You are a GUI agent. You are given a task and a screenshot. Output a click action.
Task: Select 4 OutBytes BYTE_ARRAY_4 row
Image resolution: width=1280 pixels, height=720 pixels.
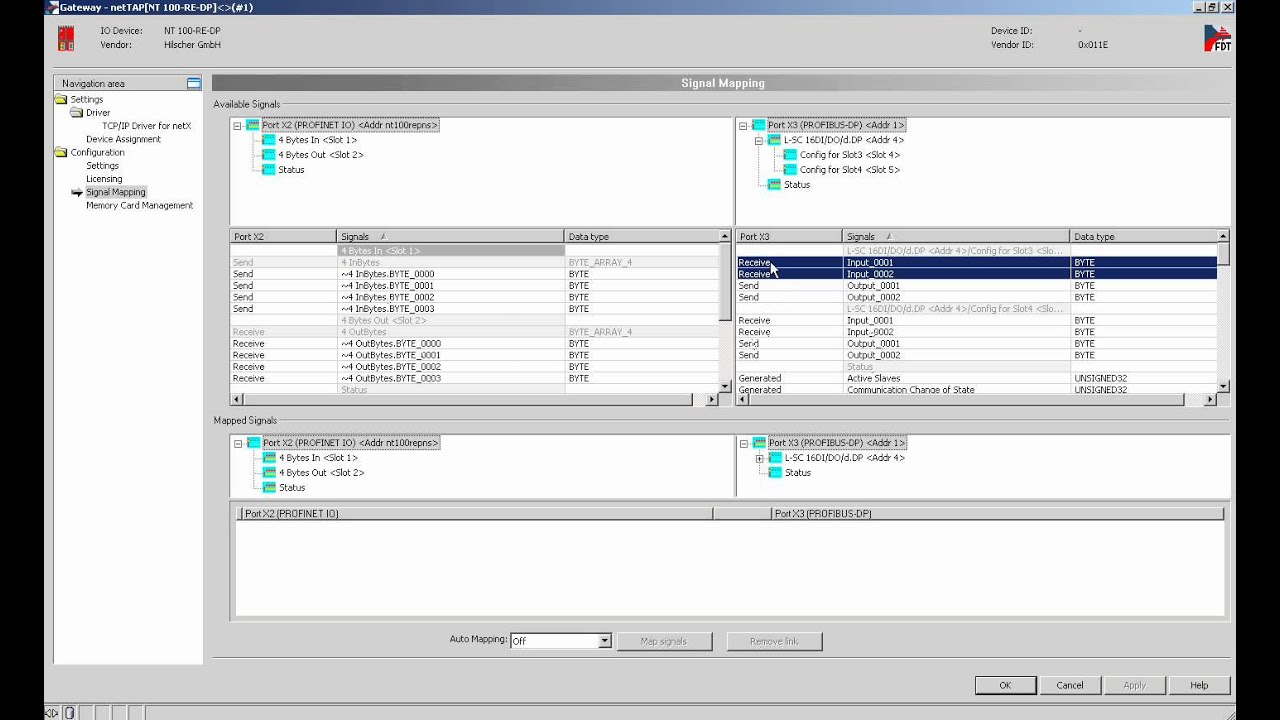[x=475, y=332]
